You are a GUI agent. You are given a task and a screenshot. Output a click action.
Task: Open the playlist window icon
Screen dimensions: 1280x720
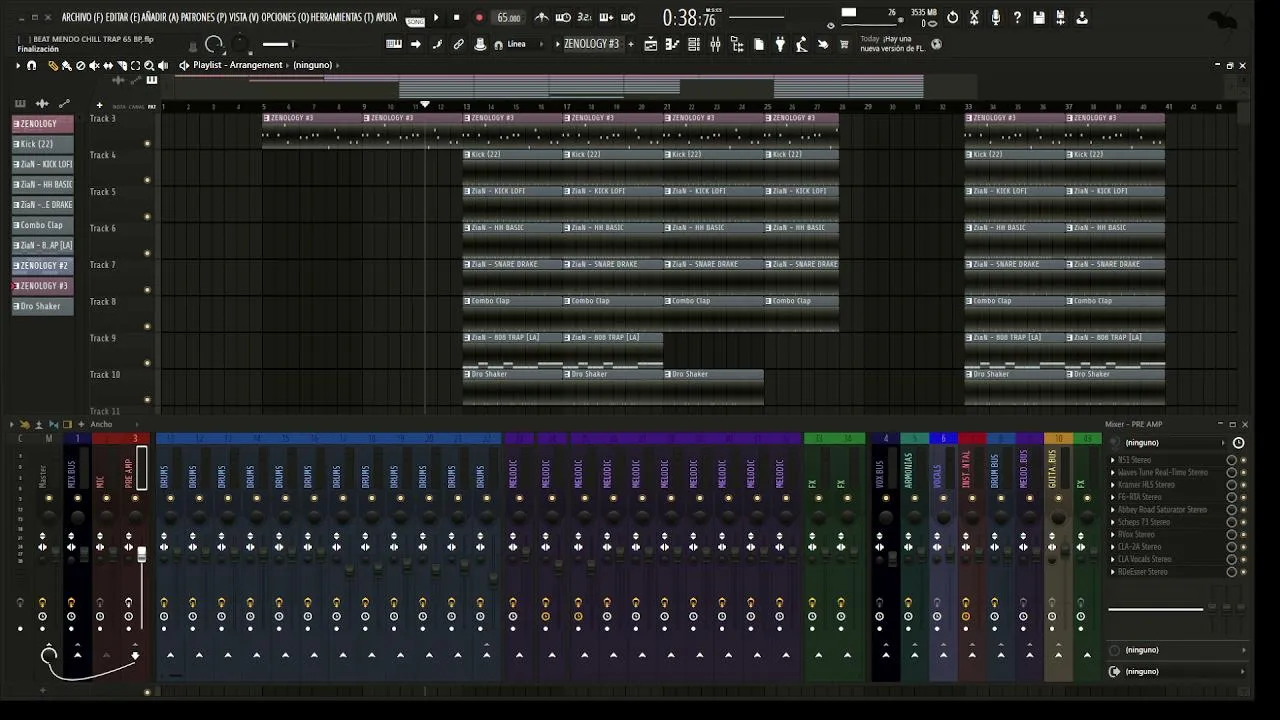pos(651,44)
